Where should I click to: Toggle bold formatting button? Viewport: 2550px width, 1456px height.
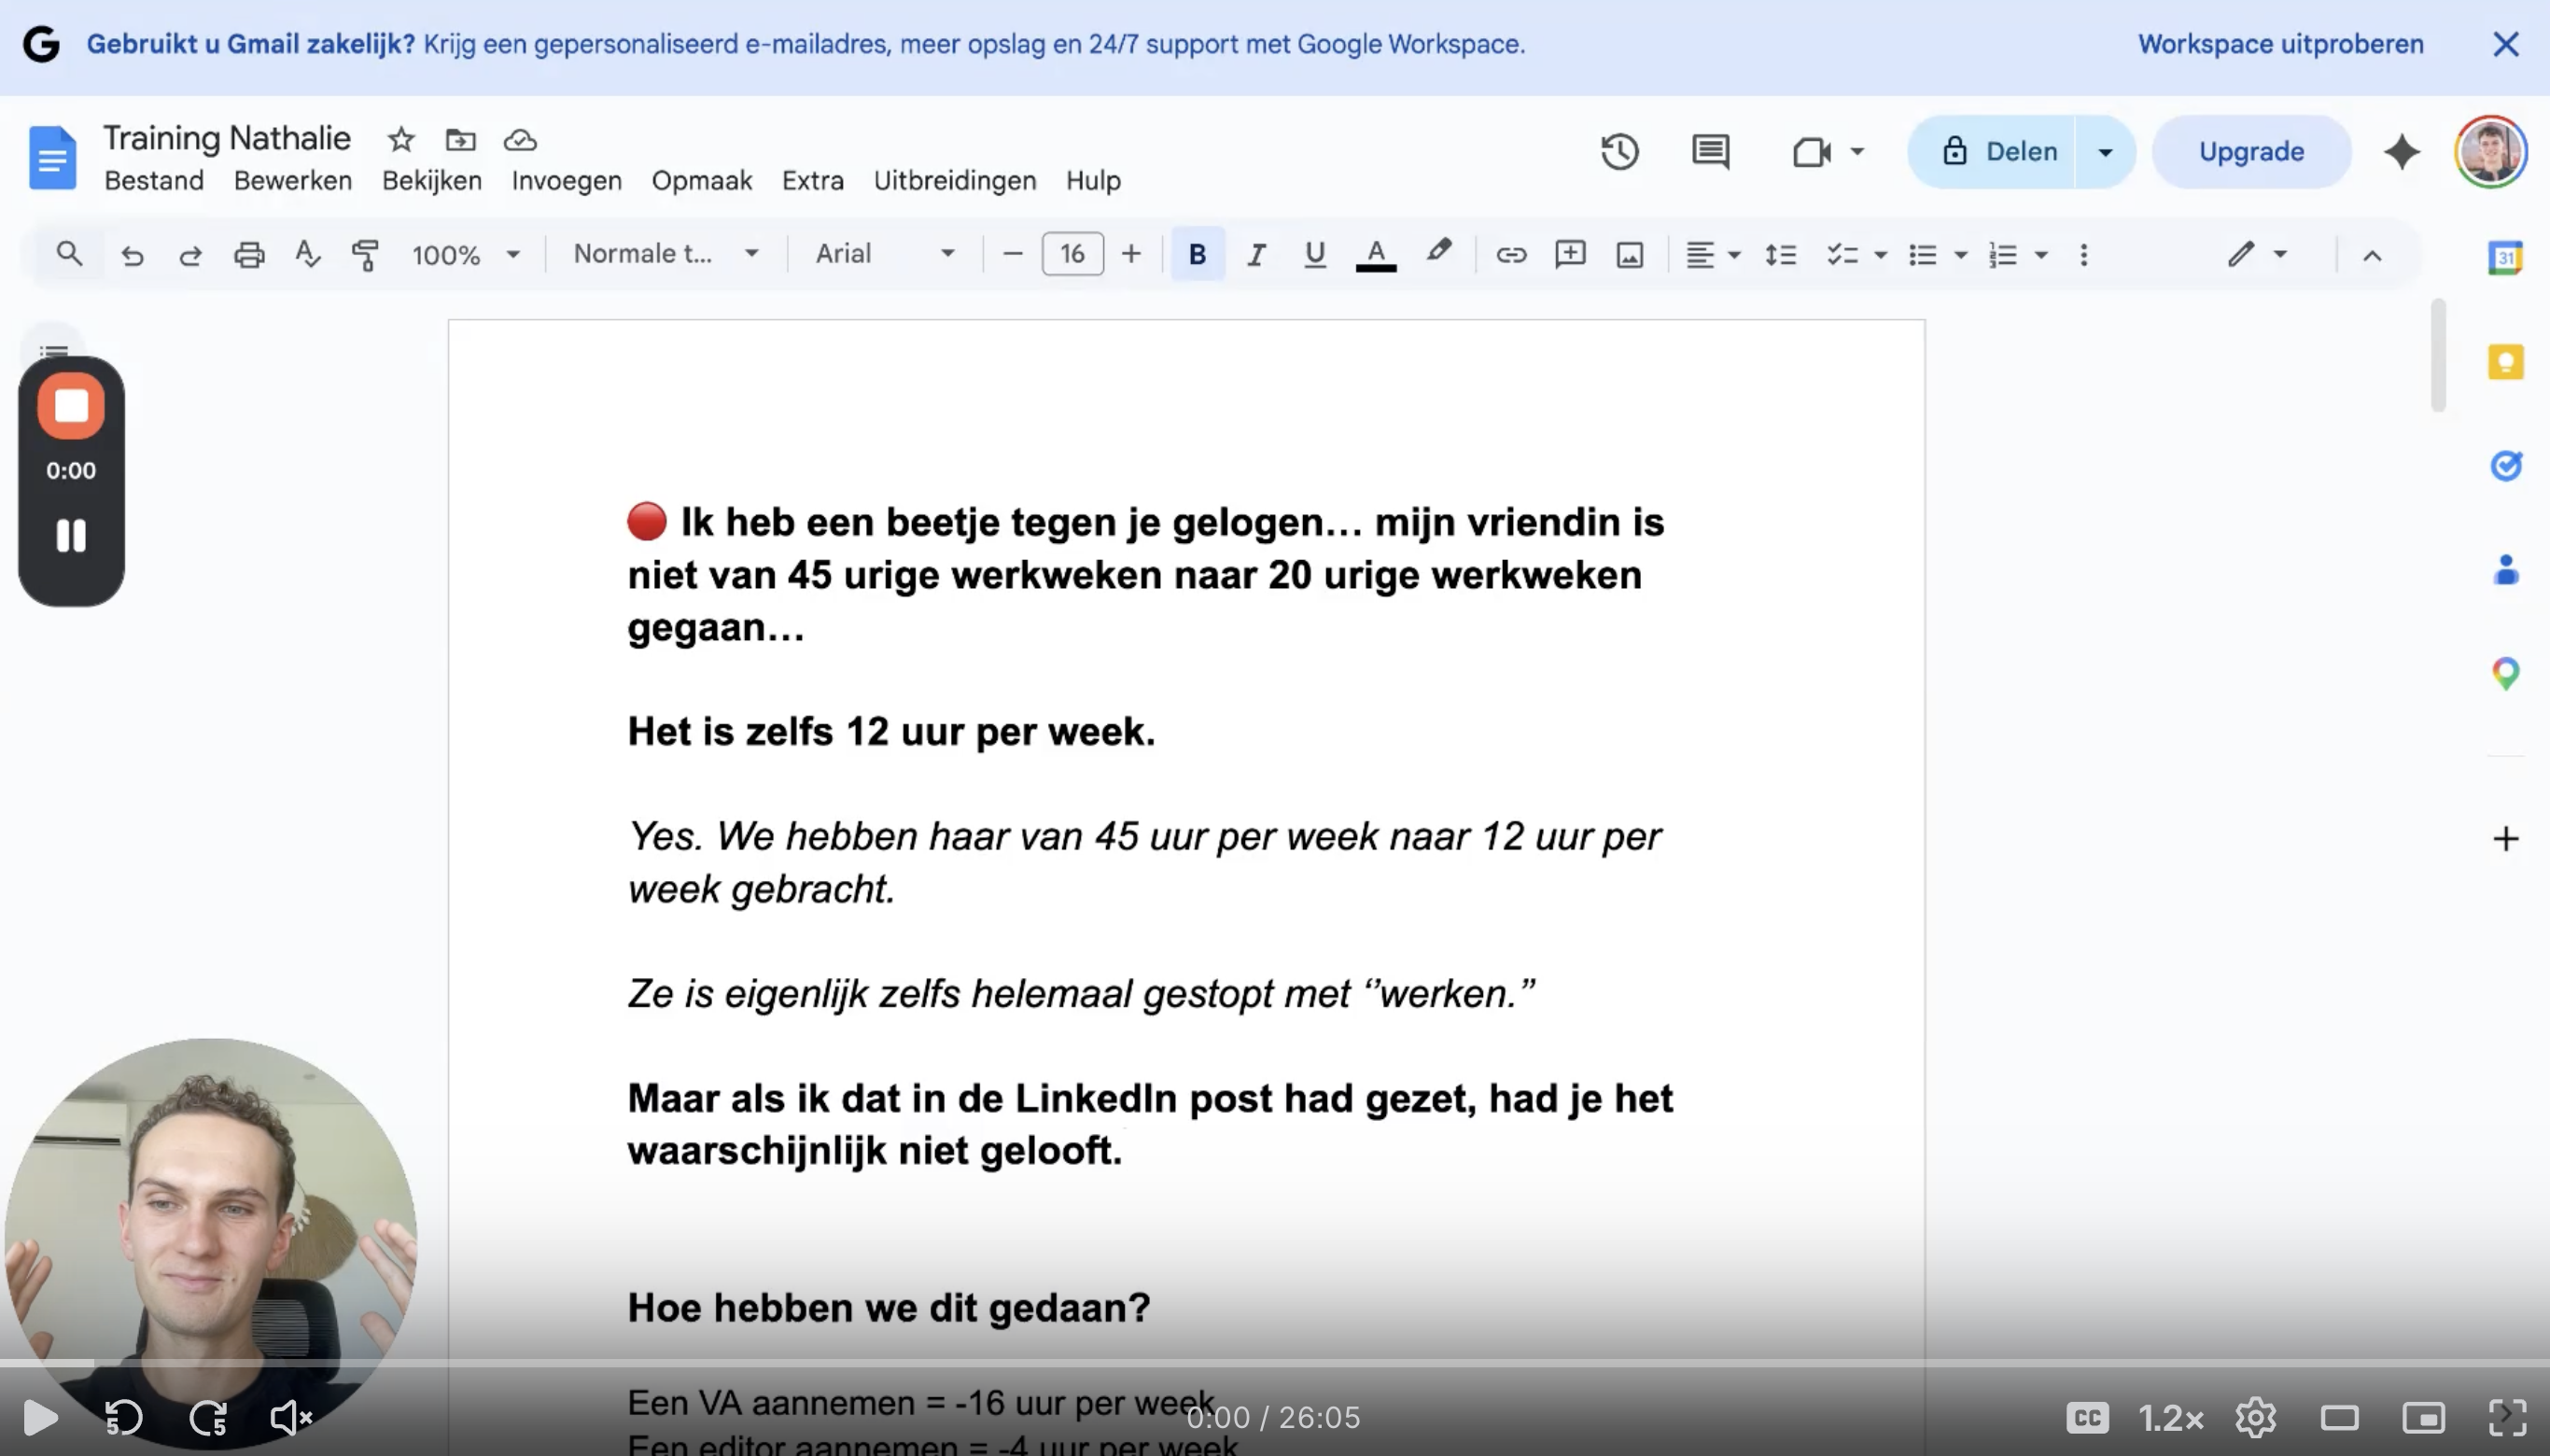(1197, 255)
